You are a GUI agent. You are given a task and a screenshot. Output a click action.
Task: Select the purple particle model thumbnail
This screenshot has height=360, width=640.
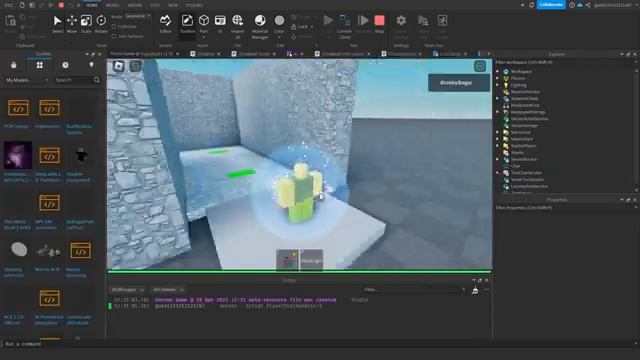pyautogui.click(x=18, y=156)
